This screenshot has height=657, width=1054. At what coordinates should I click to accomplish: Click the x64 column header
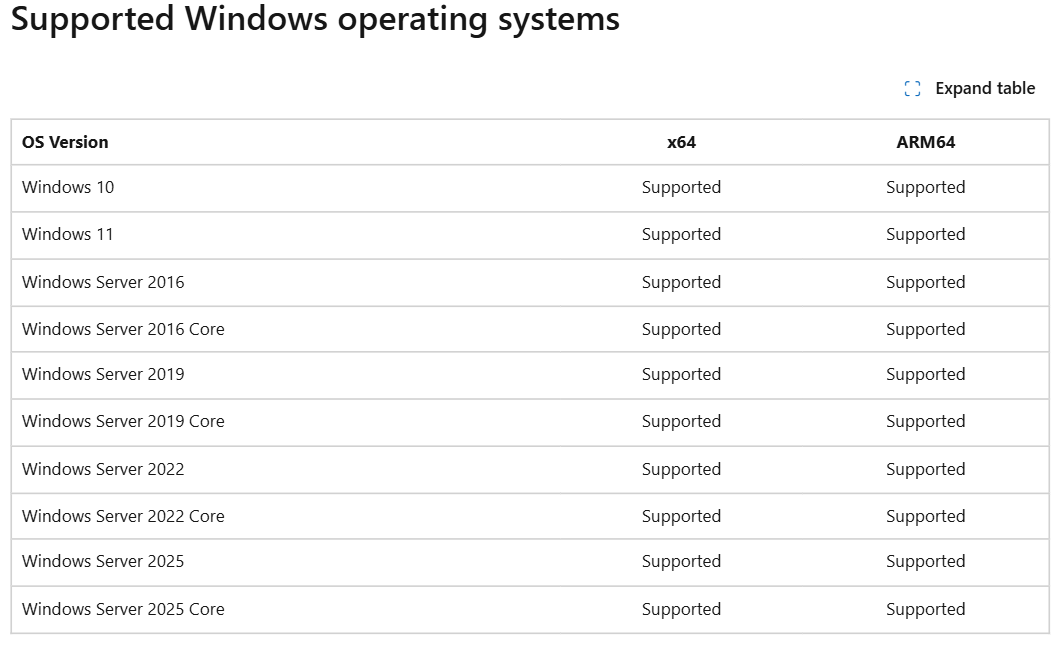681,142
